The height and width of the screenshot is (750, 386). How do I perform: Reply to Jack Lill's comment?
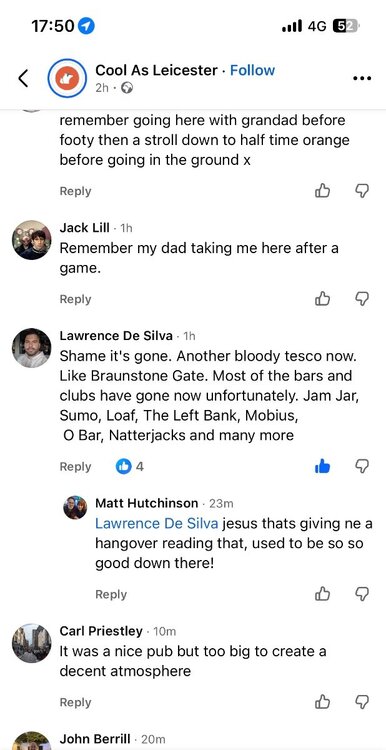(75, 299)
